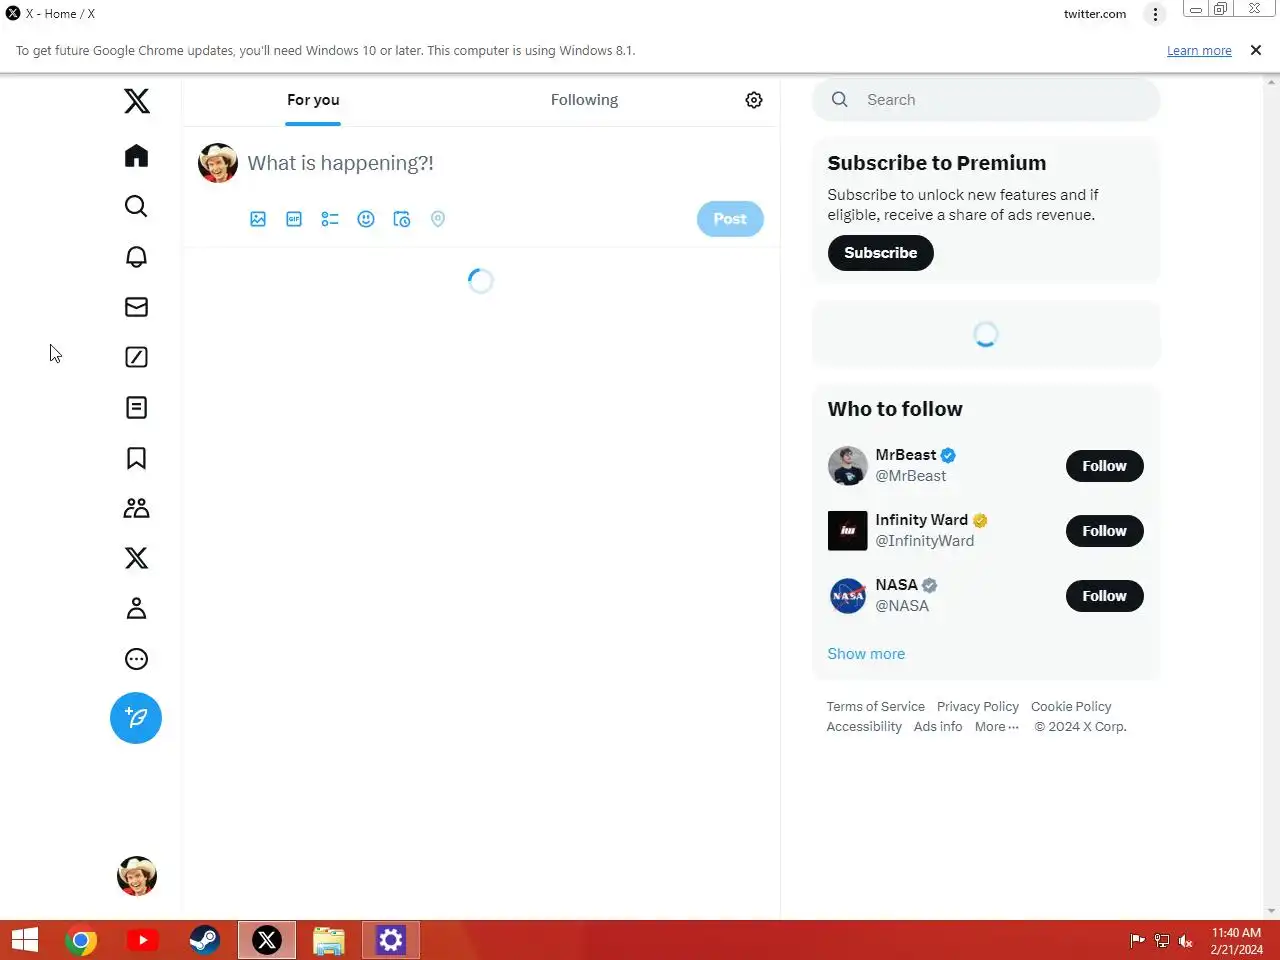Open Profile person icon in sidebar
The image size is (1280, 960).
pos(136,608)
